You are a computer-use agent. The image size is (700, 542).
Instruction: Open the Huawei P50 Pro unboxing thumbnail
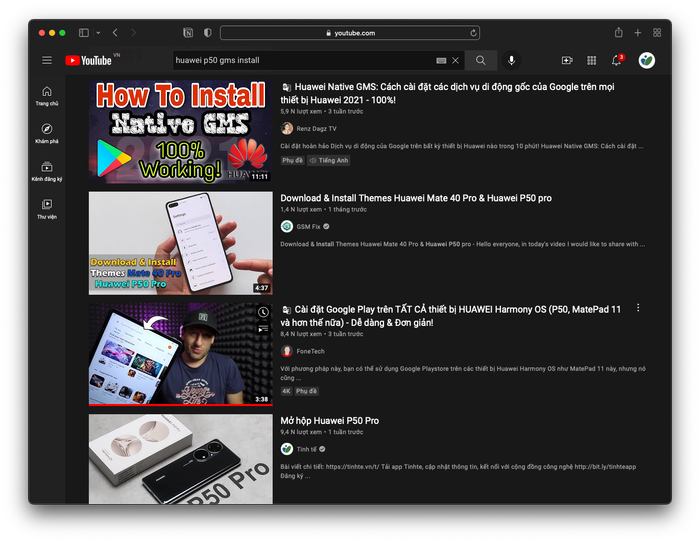click(180, 459)
